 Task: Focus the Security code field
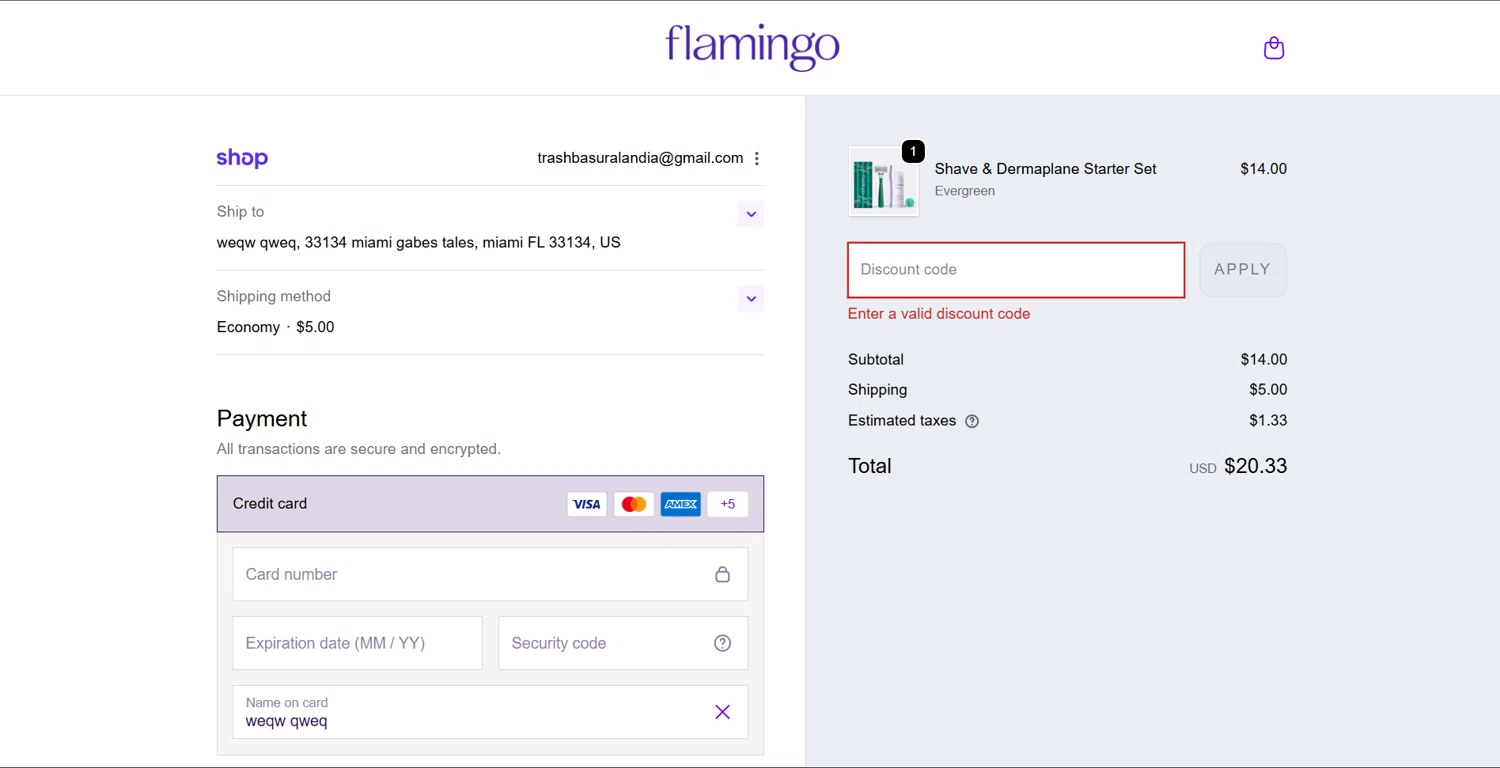[x=623, y=643]
